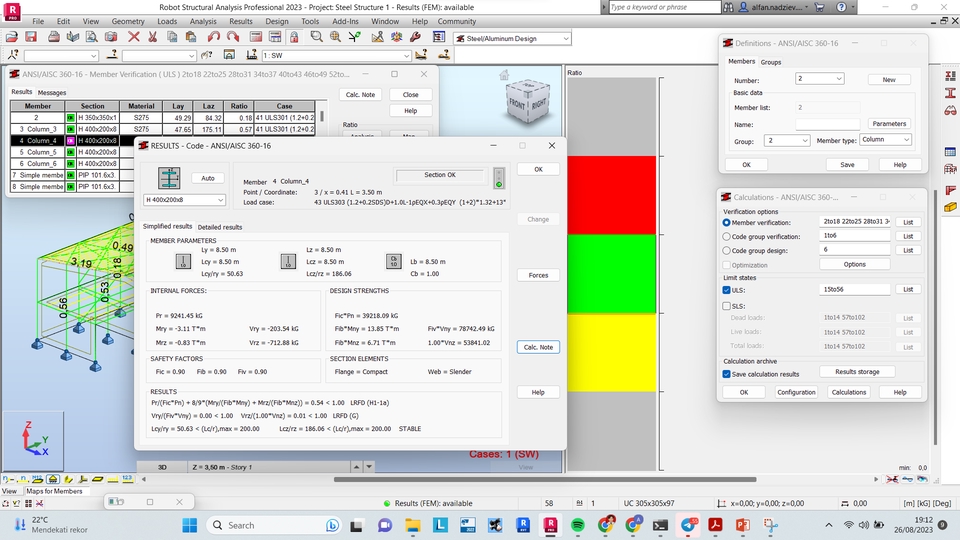960x540 pixels.
Task: Click the keyword search field in title bar
Action: 664,7
